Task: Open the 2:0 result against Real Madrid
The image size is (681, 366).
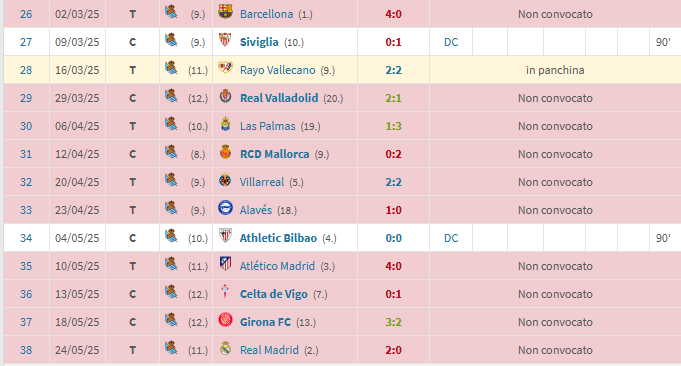Action: coord(393,350)
